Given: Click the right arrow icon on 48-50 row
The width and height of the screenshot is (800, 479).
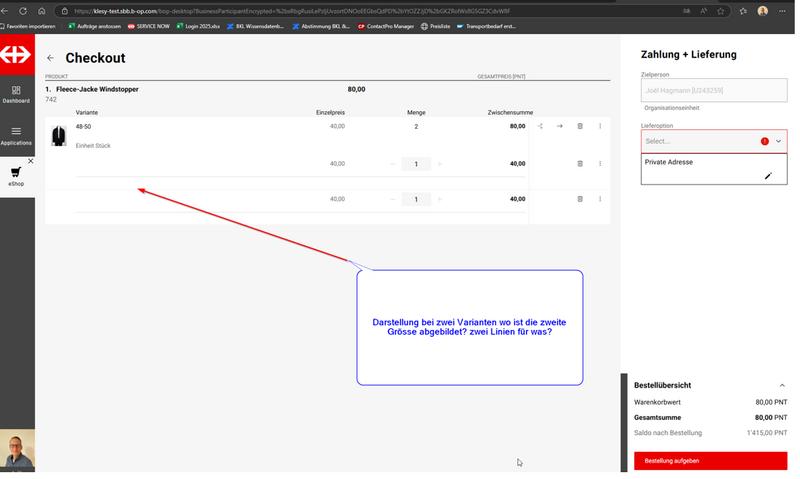Looking at the screenshot, I should coord(560,126).
